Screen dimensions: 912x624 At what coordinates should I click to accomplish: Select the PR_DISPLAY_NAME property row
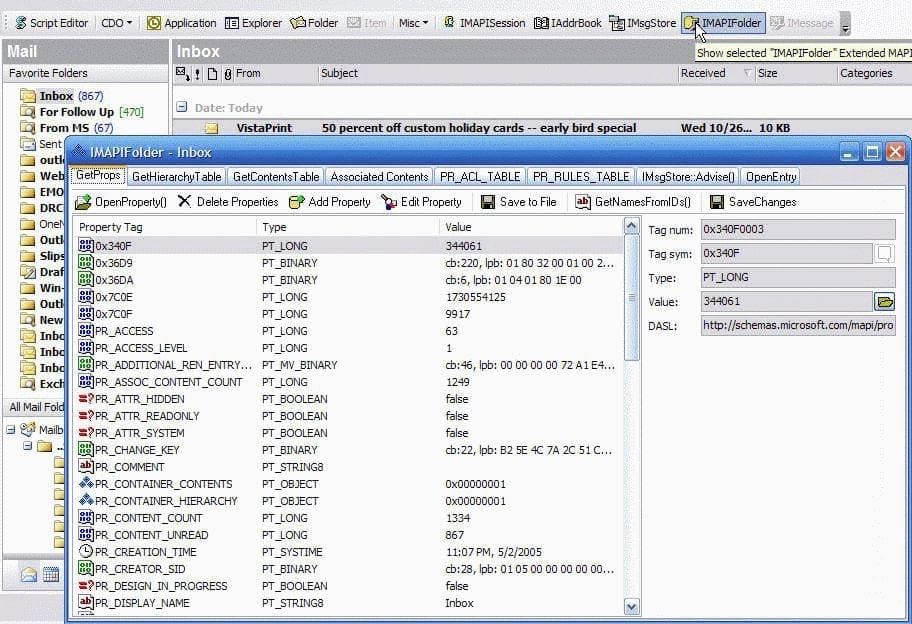click(x=349, y=602)
